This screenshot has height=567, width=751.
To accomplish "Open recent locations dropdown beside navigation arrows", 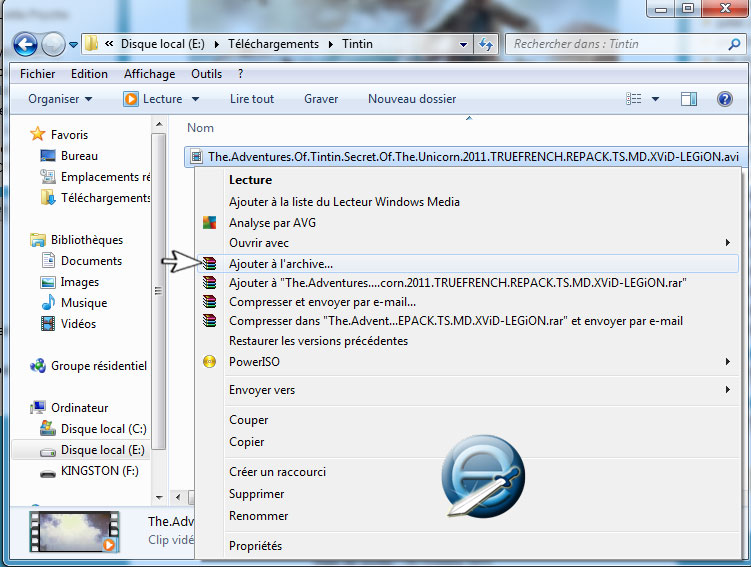I will click(73, 45).
